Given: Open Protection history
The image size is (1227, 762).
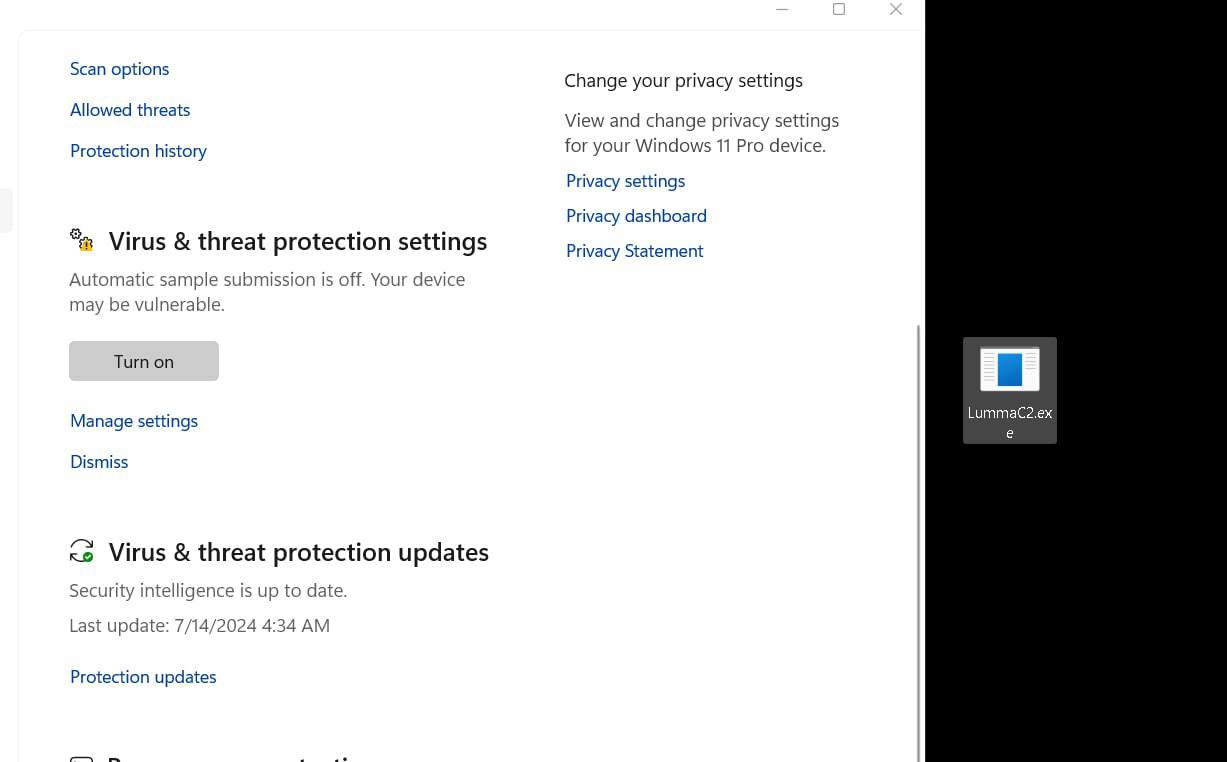Looking at the screenshot, I should tap(138, 151).
